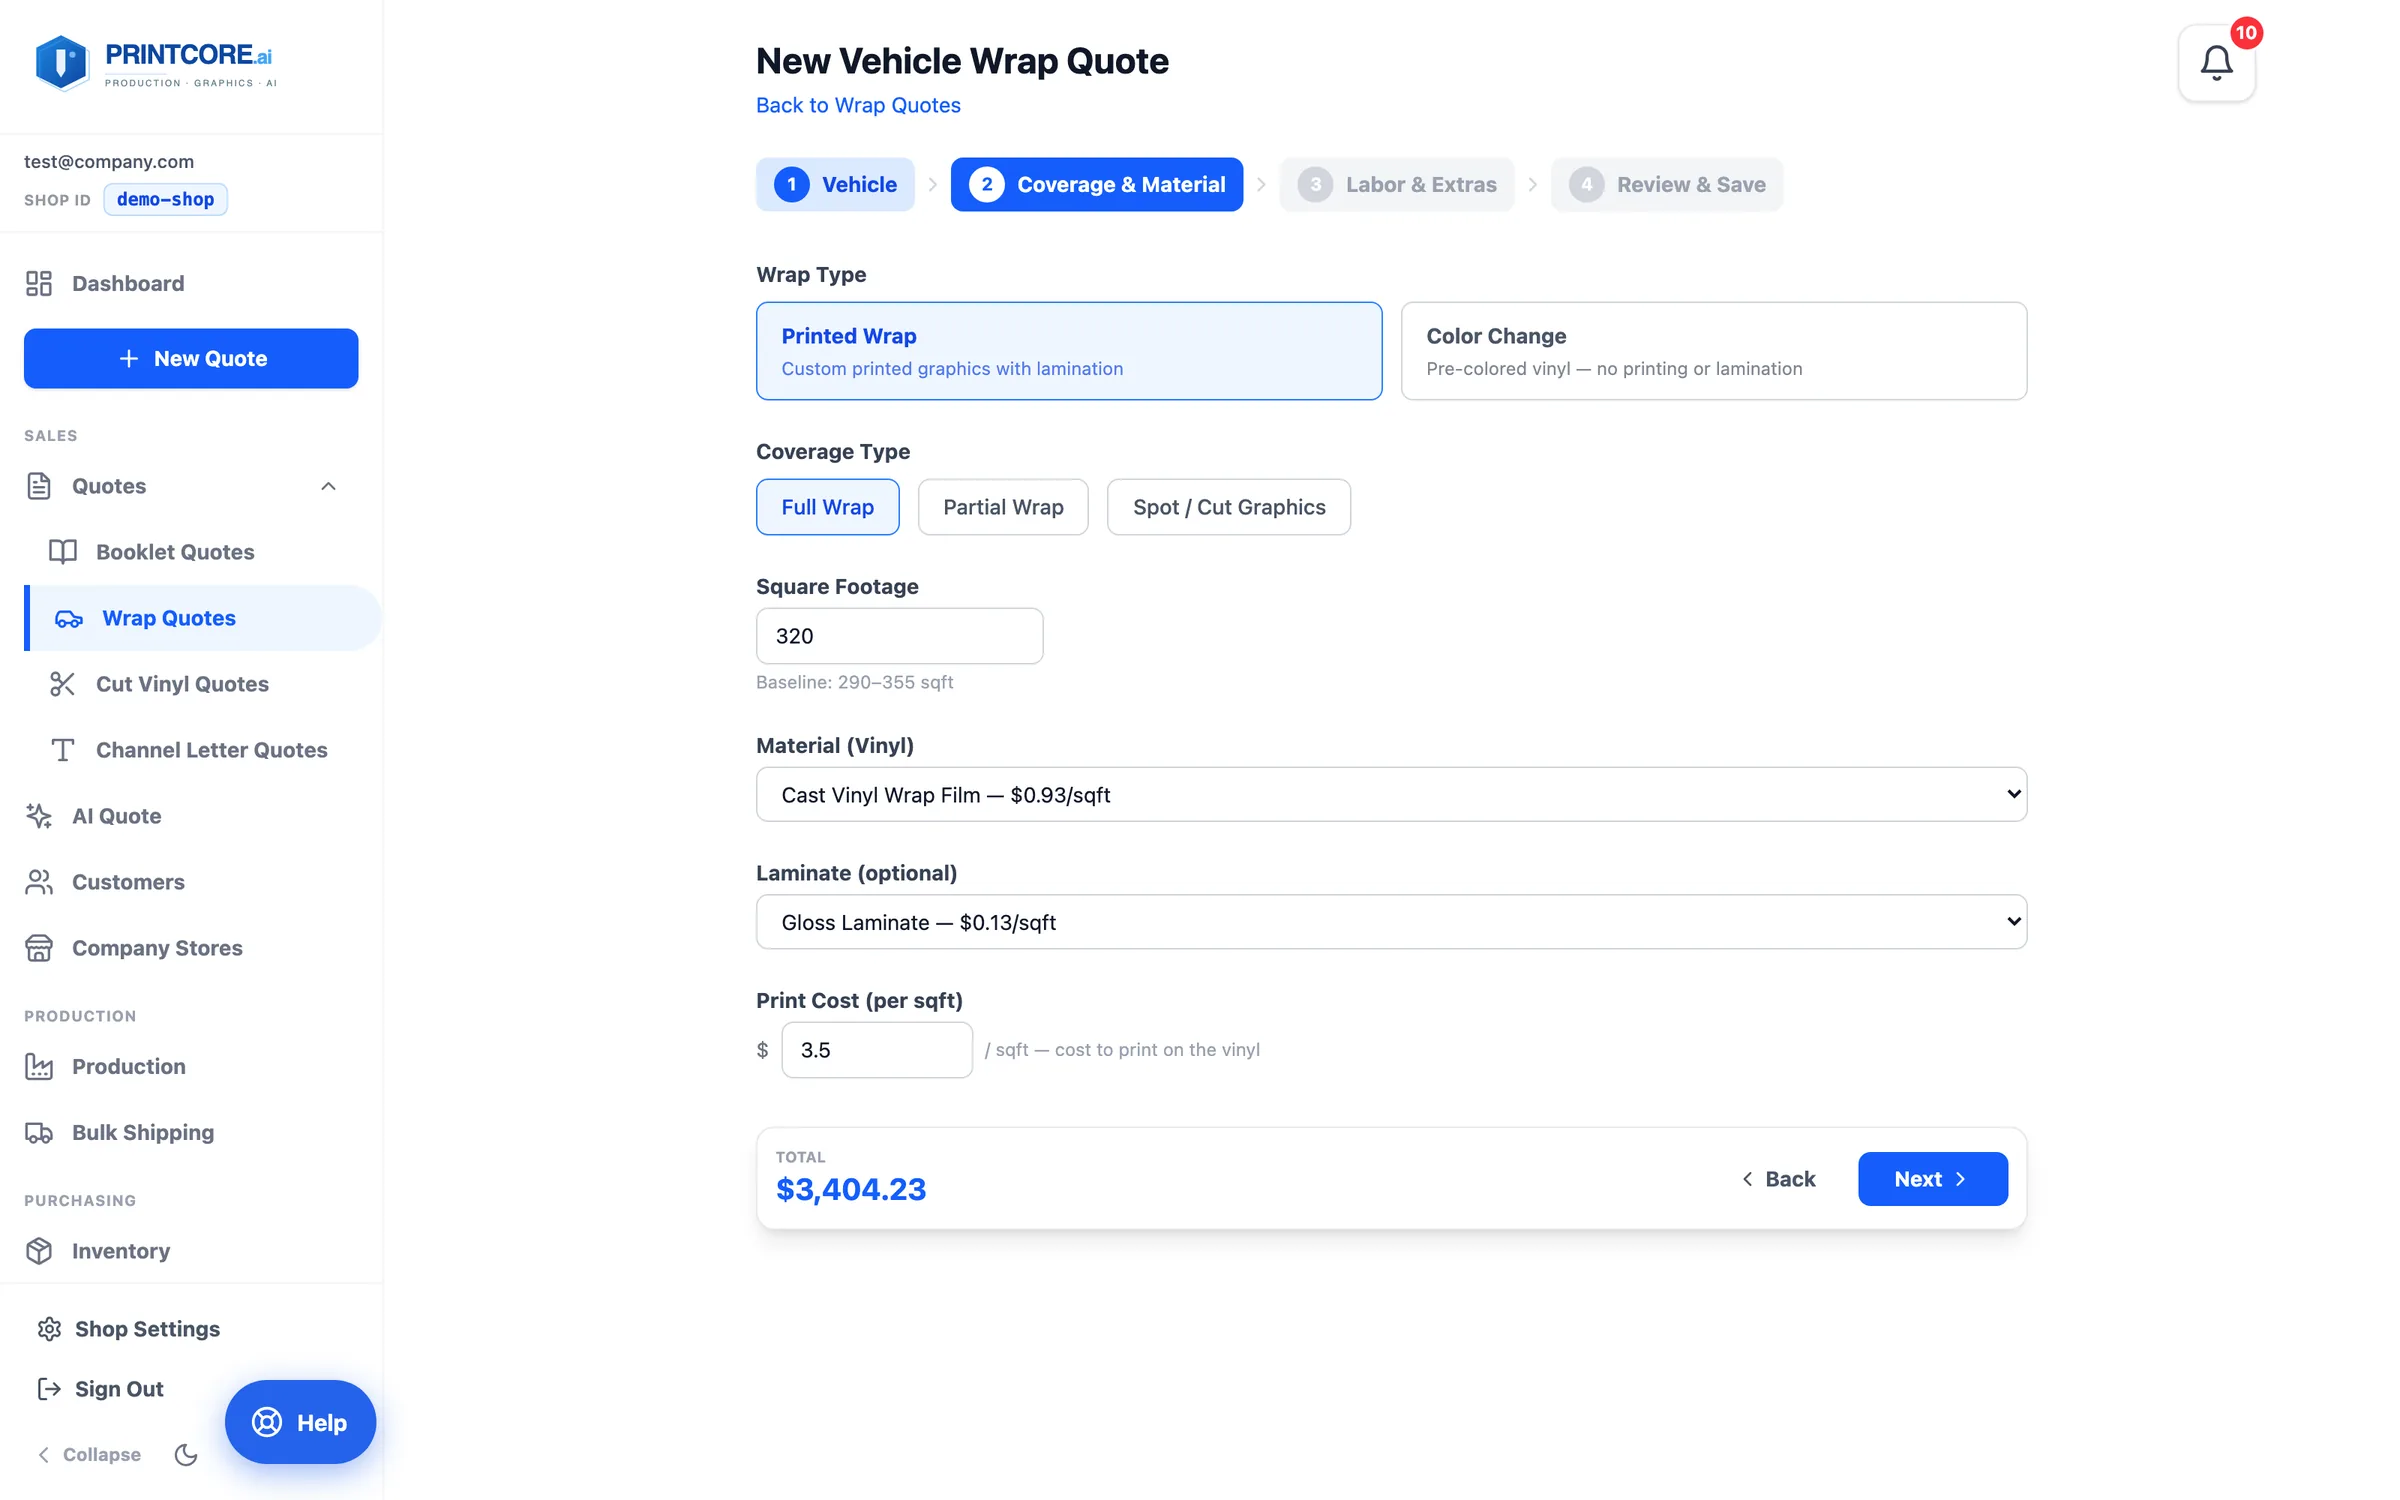Viewport: 2400px width, 1500px height.
Task: Open Company Stores in the sidebar
Action: (157, 948)
